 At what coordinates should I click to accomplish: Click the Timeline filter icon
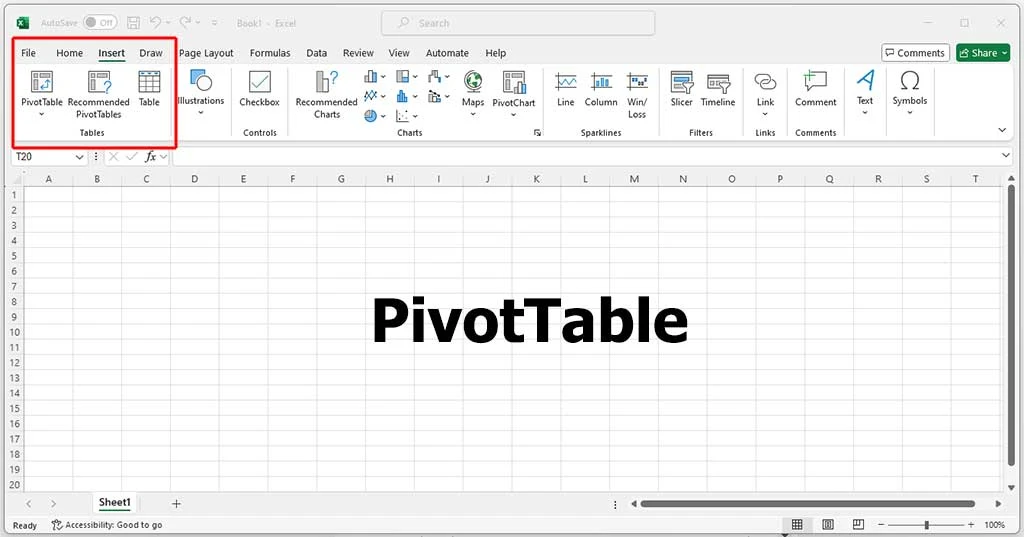[x=718, y=82]
